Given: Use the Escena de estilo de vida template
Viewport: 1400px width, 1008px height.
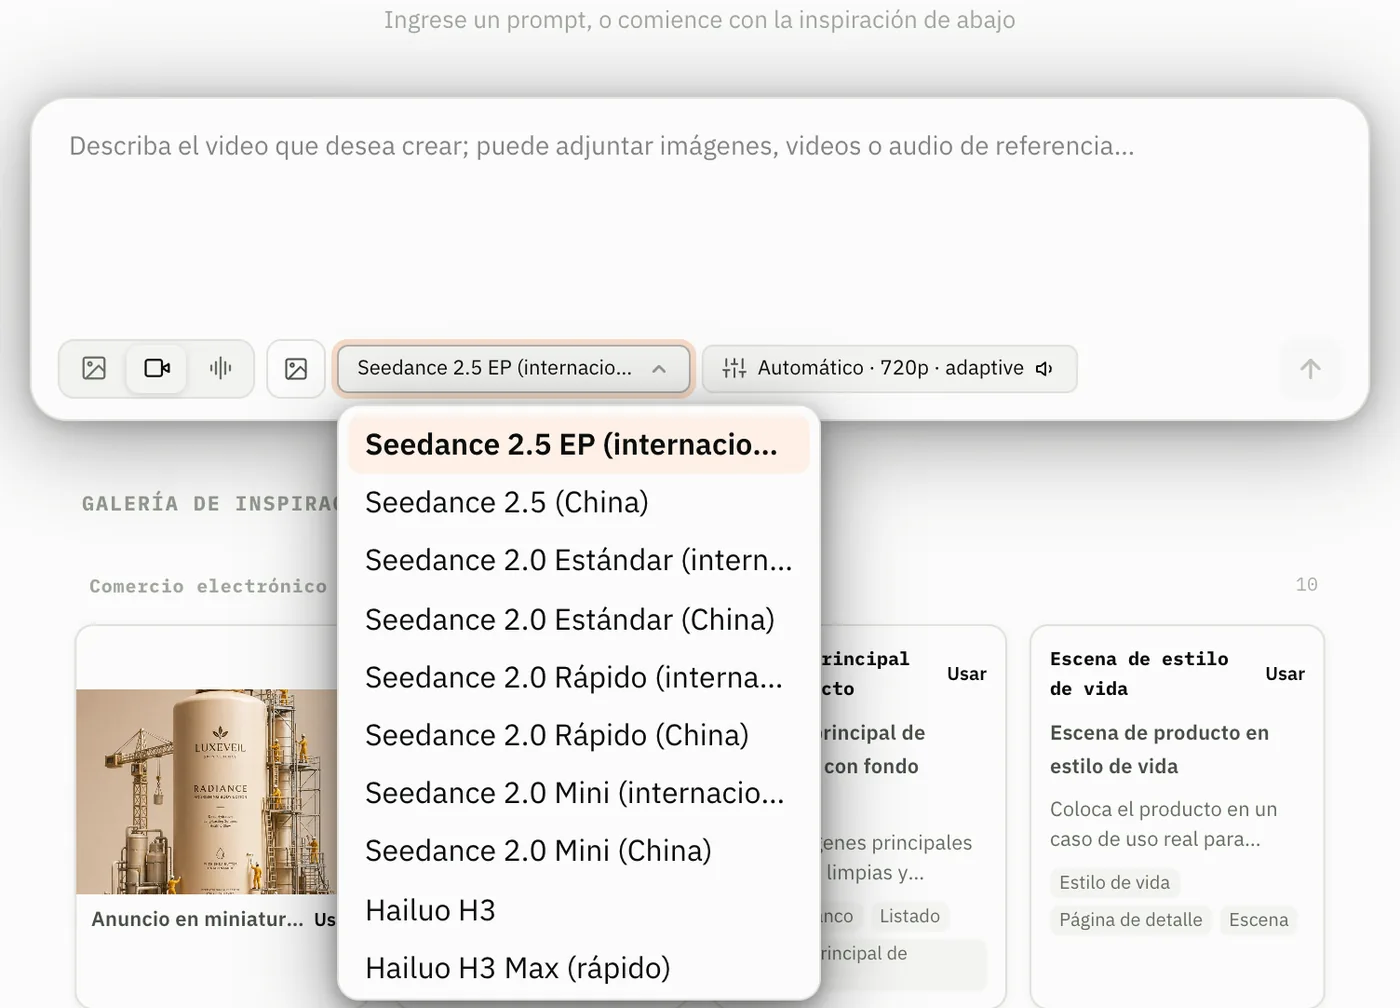Looking at the screenshot, I should [1285, 674].
